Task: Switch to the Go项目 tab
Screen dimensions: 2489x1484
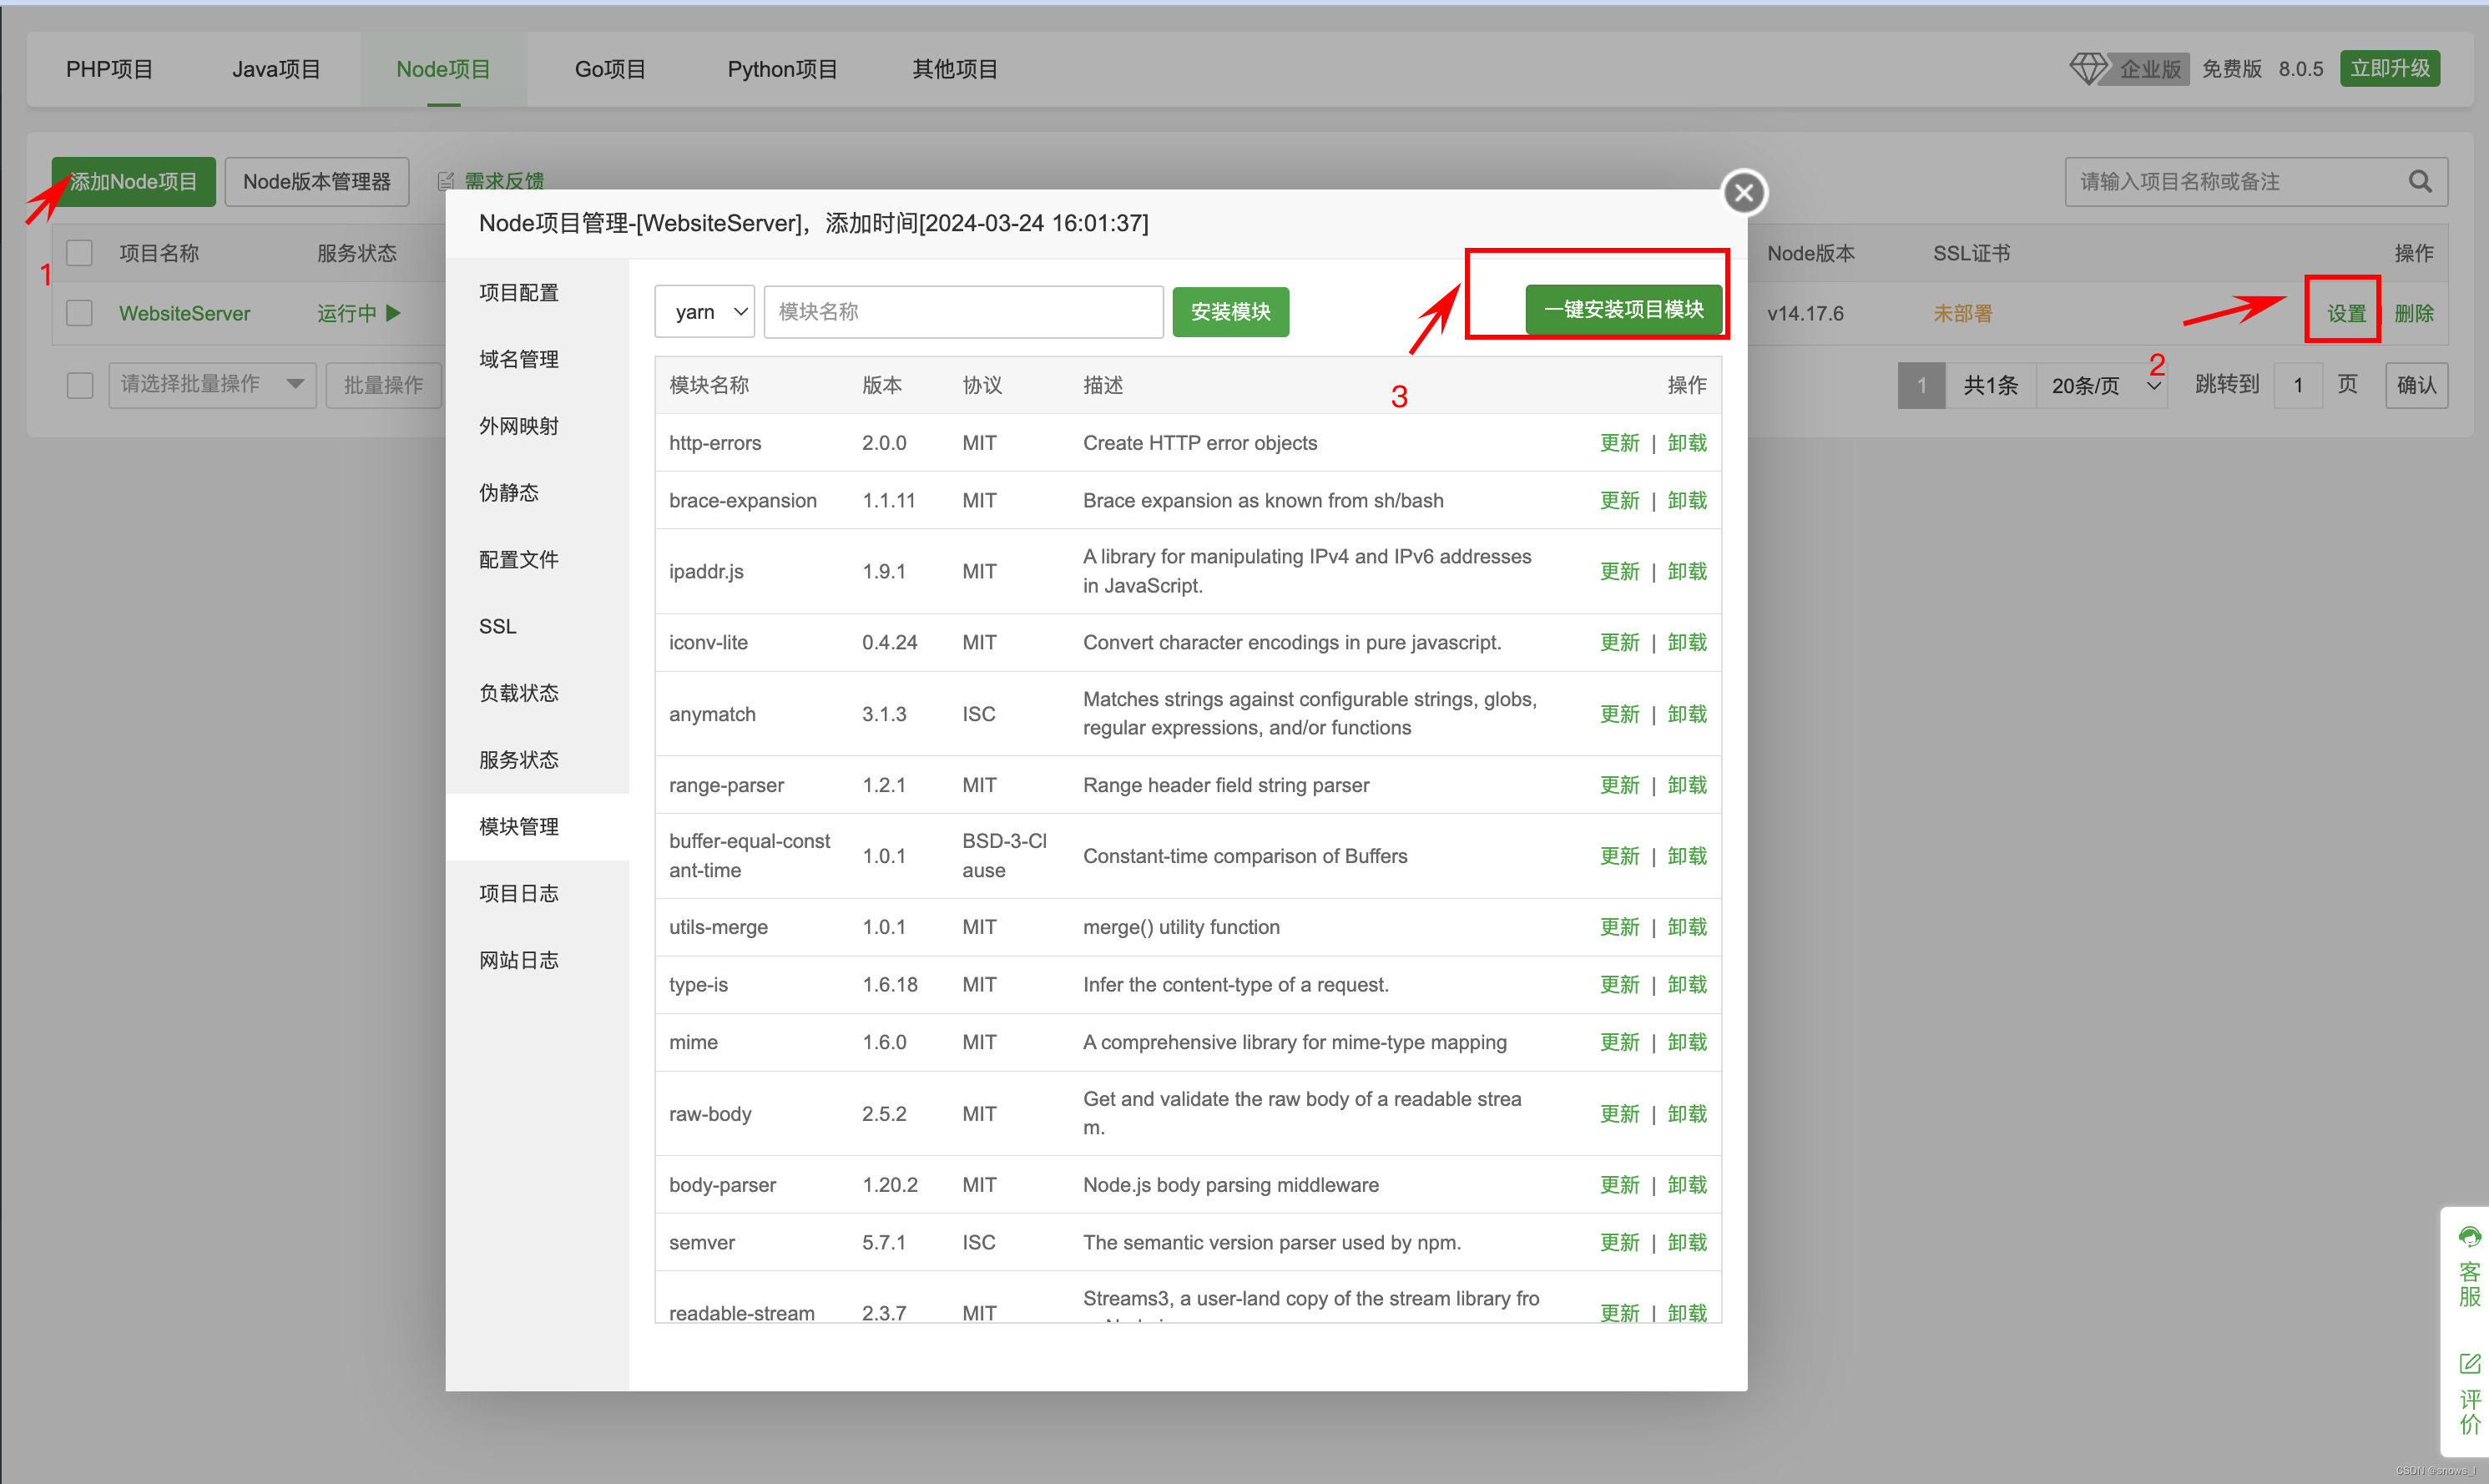Action: coord(610,69)
